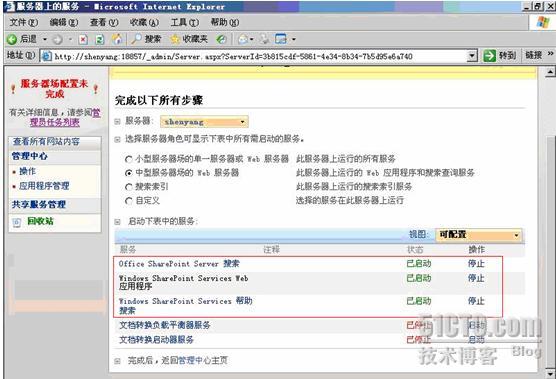Viewport: 556px width, 379px height.
Task: Open 共享服务管理 in the sidebar
Action: pos(39,205)
